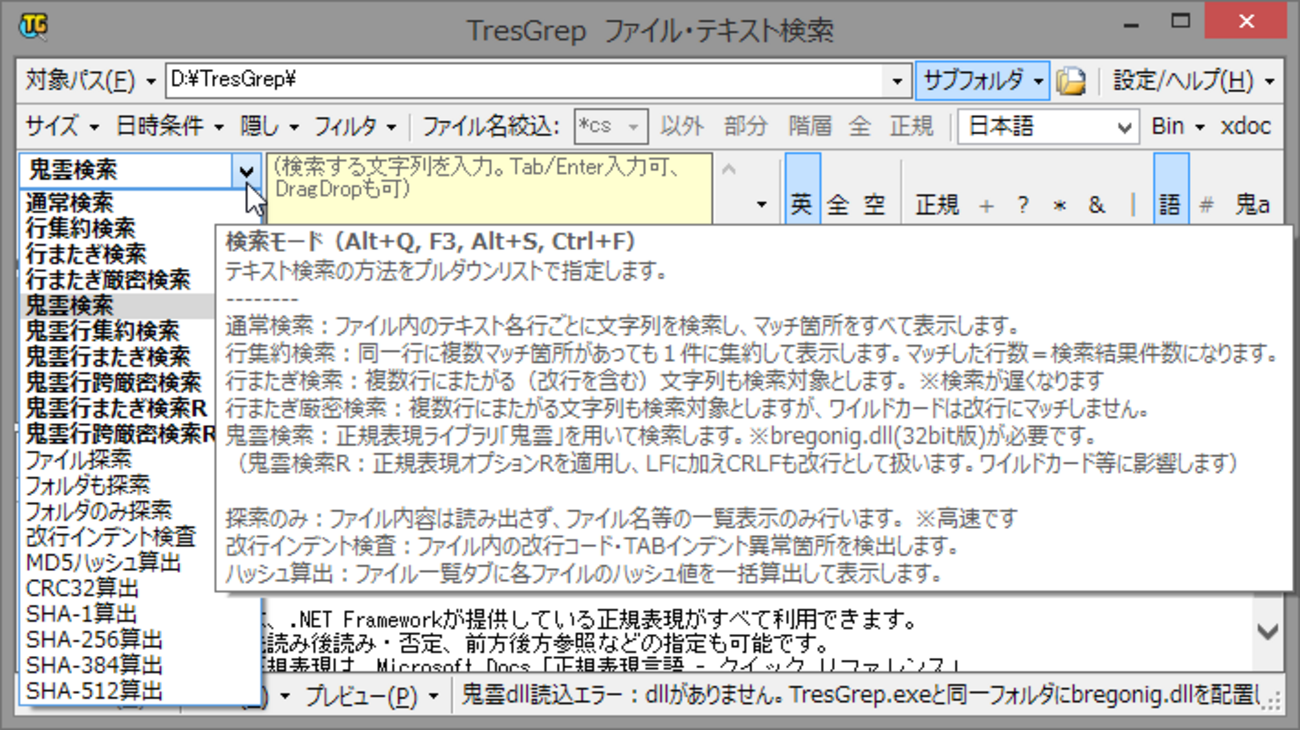Open the folder browse icon beside サブフォルダ

tap(1071, 80)
